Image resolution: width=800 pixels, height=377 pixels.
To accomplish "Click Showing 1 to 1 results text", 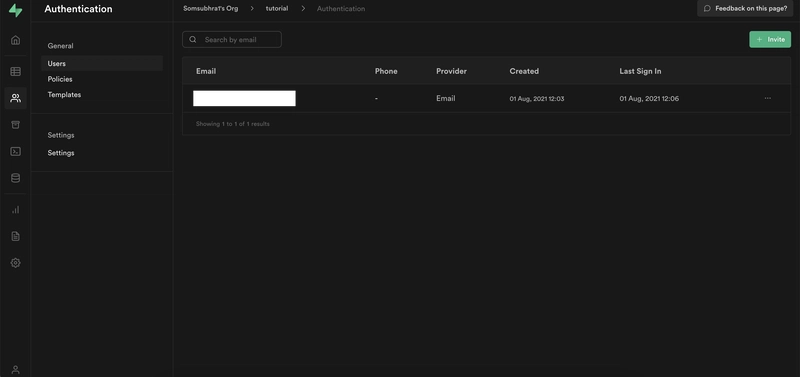I will 233,124.
